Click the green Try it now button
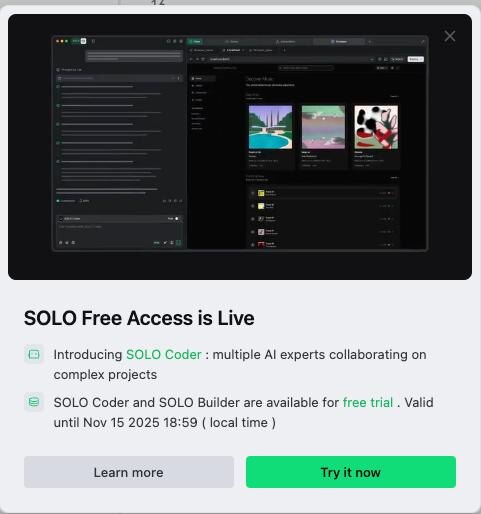The width and height of the screenshot is (481, 514). click(x=351, y=472)
